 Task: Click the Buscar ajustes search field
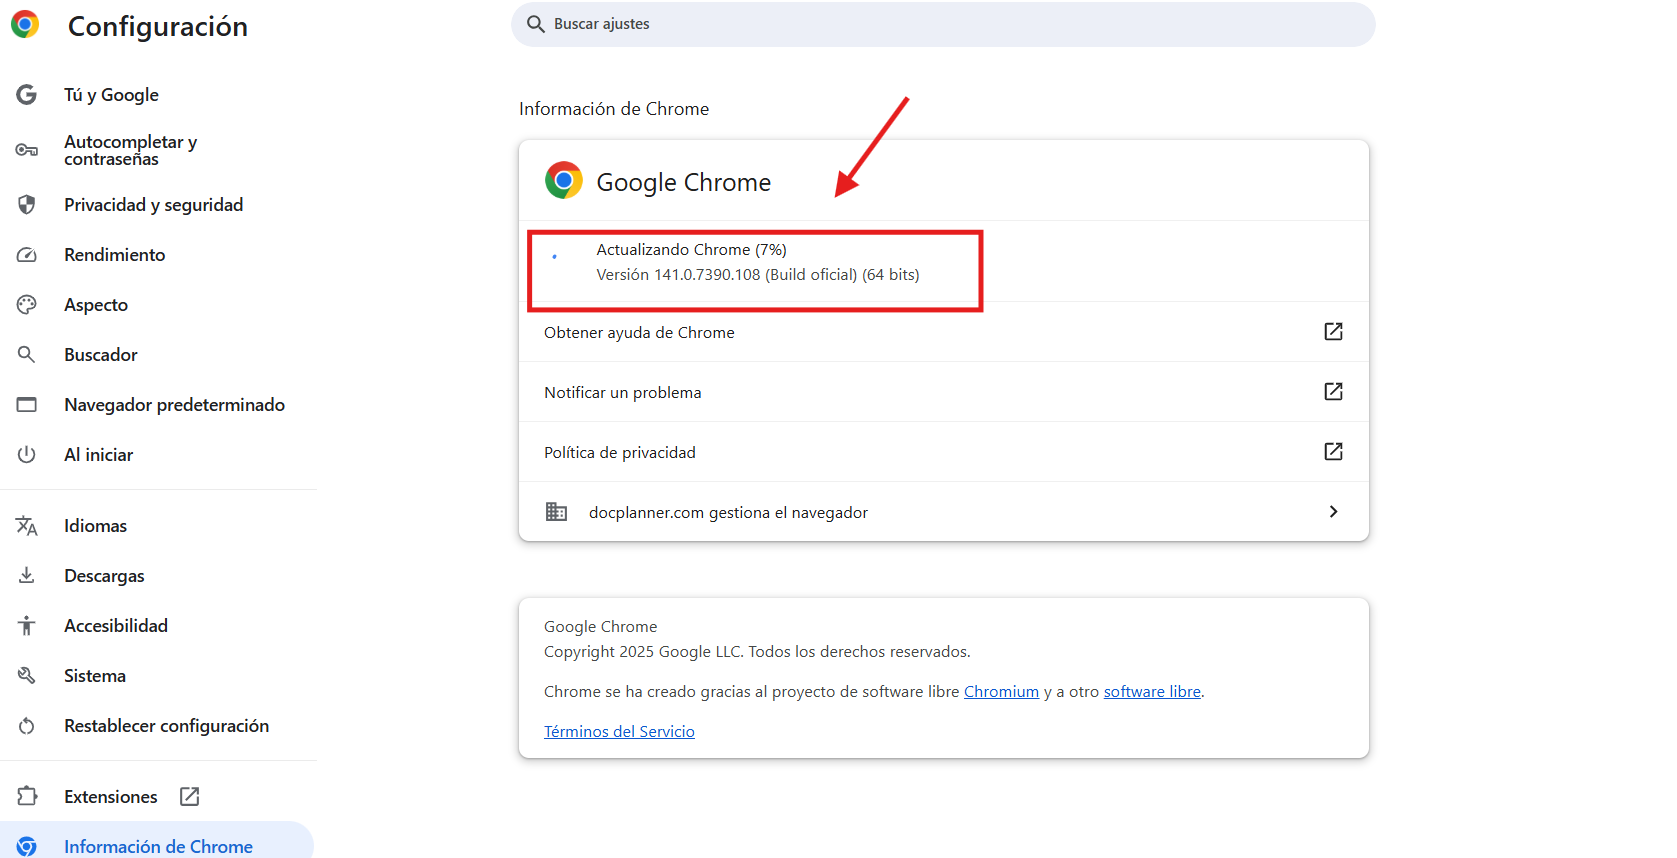click(x=943, y=24)
